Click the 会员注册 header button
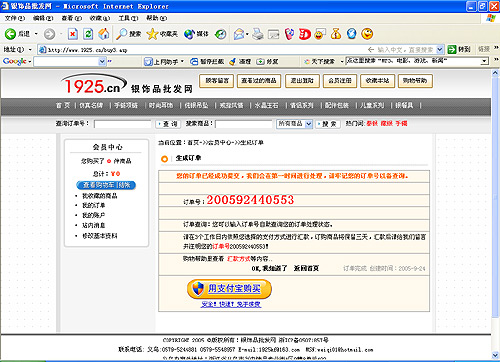 340,81
